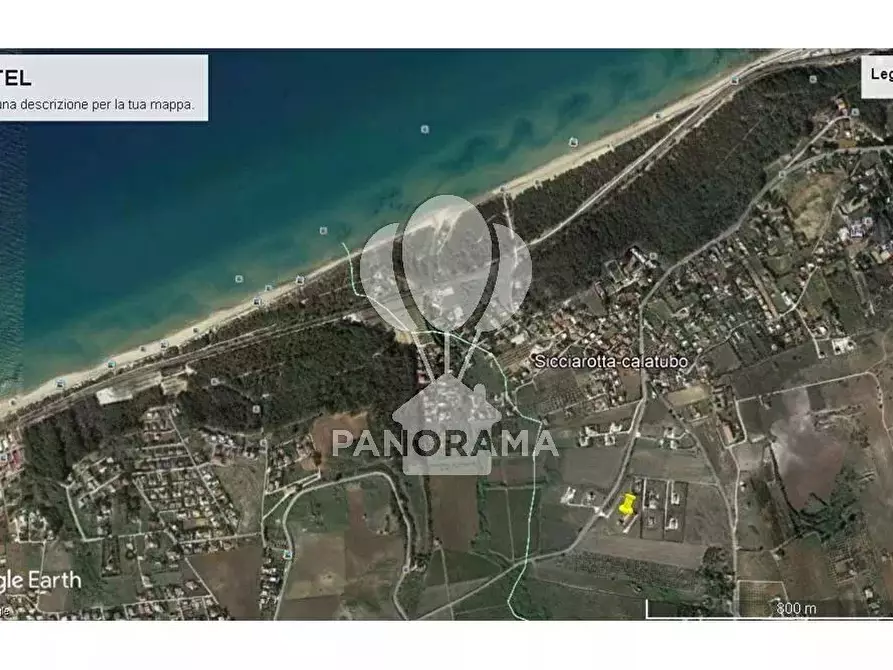Open photo icon on railway beside Leg button

(x=735, y=80)
